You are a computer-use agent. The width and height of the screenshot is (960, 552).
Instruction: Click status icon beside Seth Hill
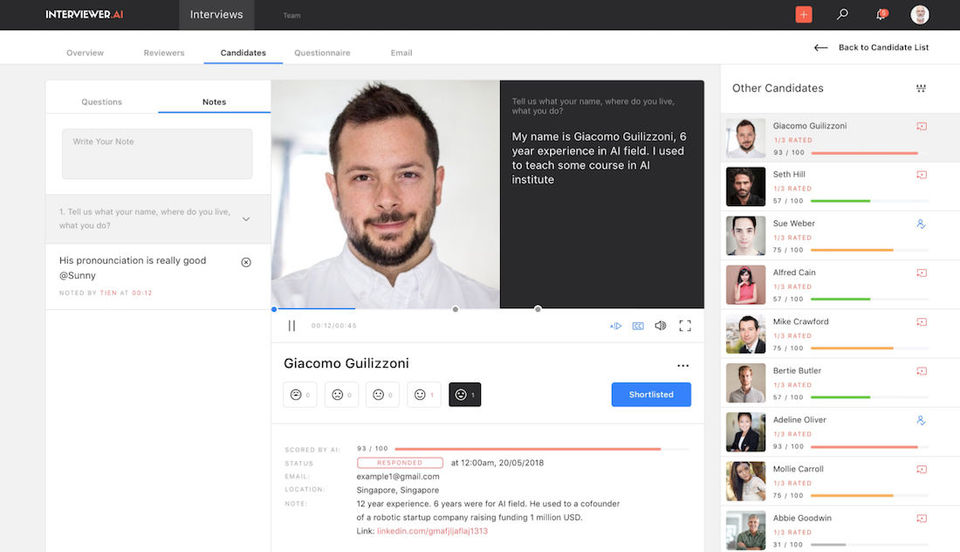921,174
